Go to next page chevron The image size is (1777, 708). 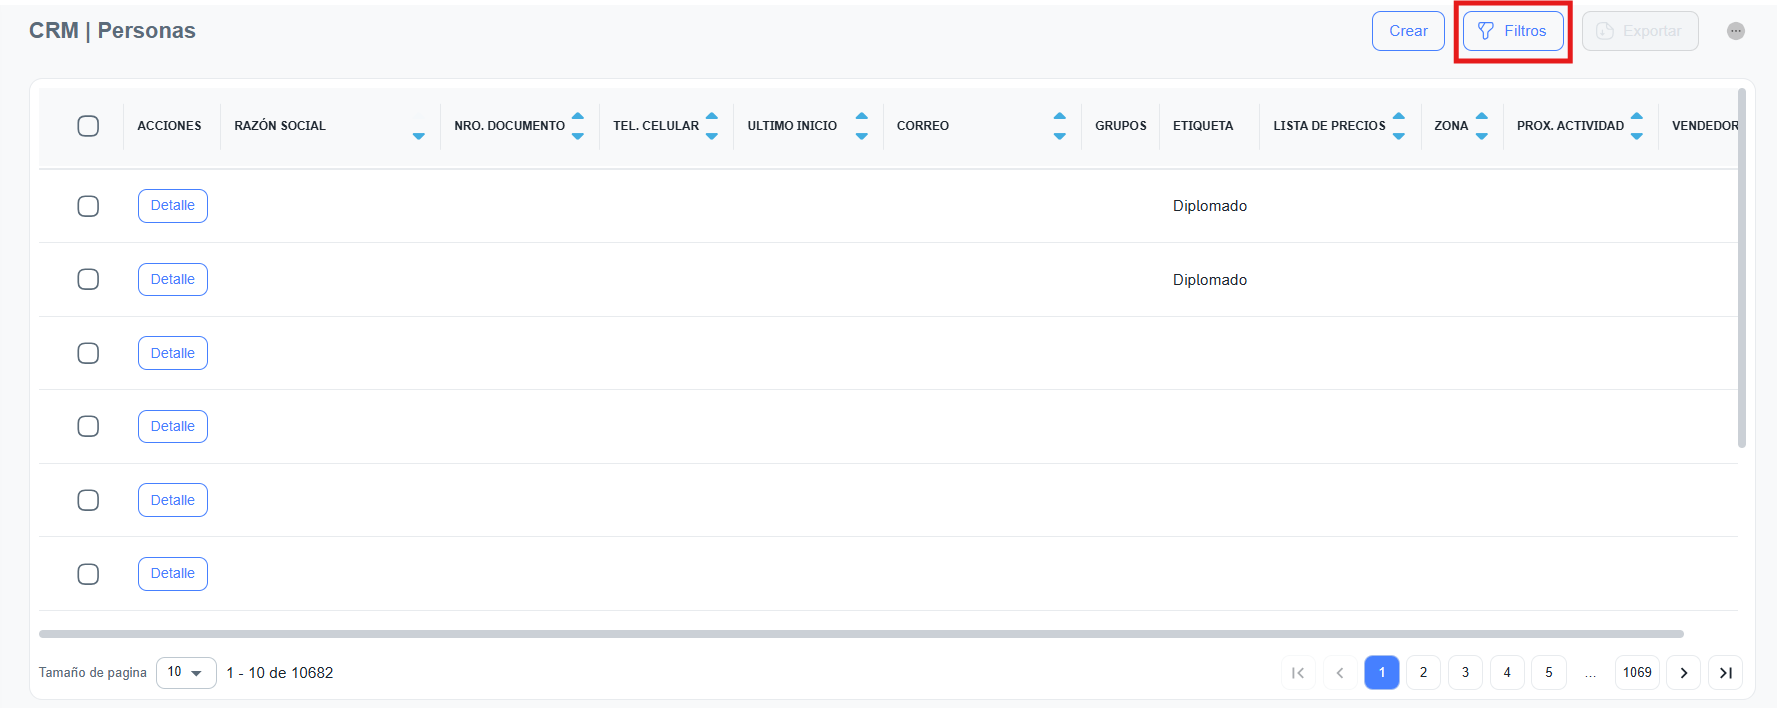(1683, 673)
